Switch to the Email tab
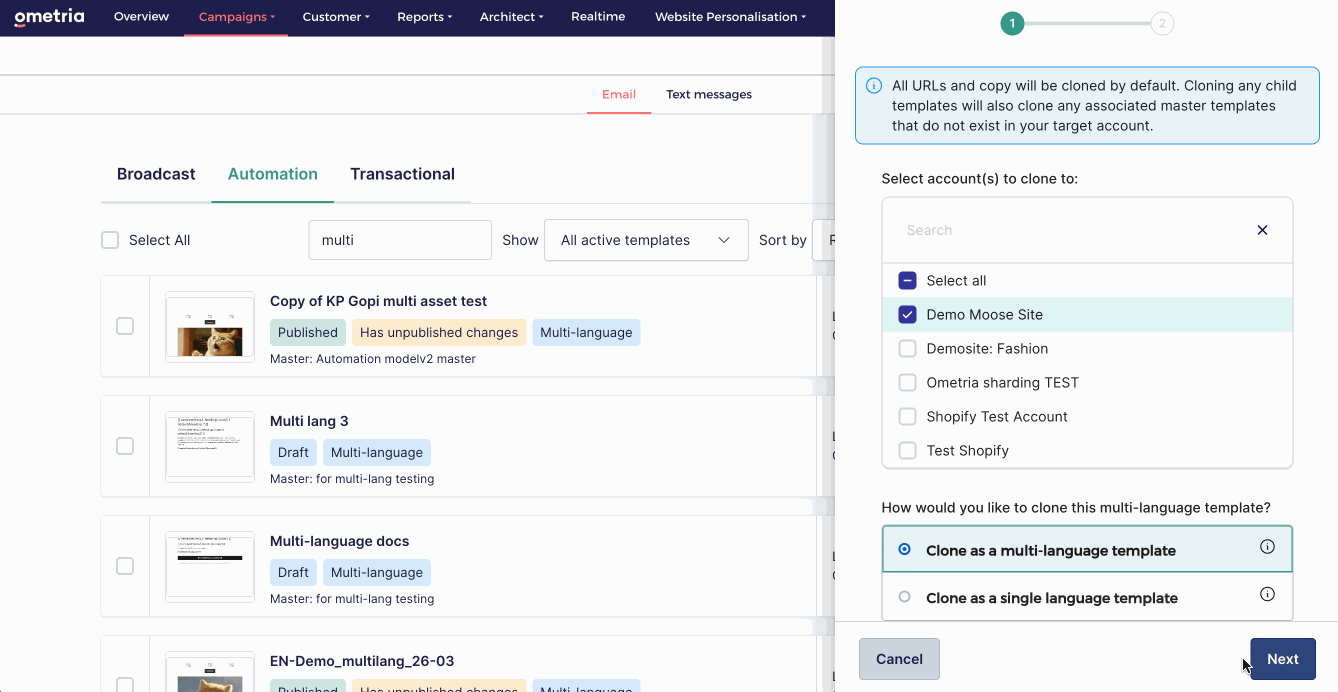Viewport: 1338px width, 692px height. tap(619, 94)
